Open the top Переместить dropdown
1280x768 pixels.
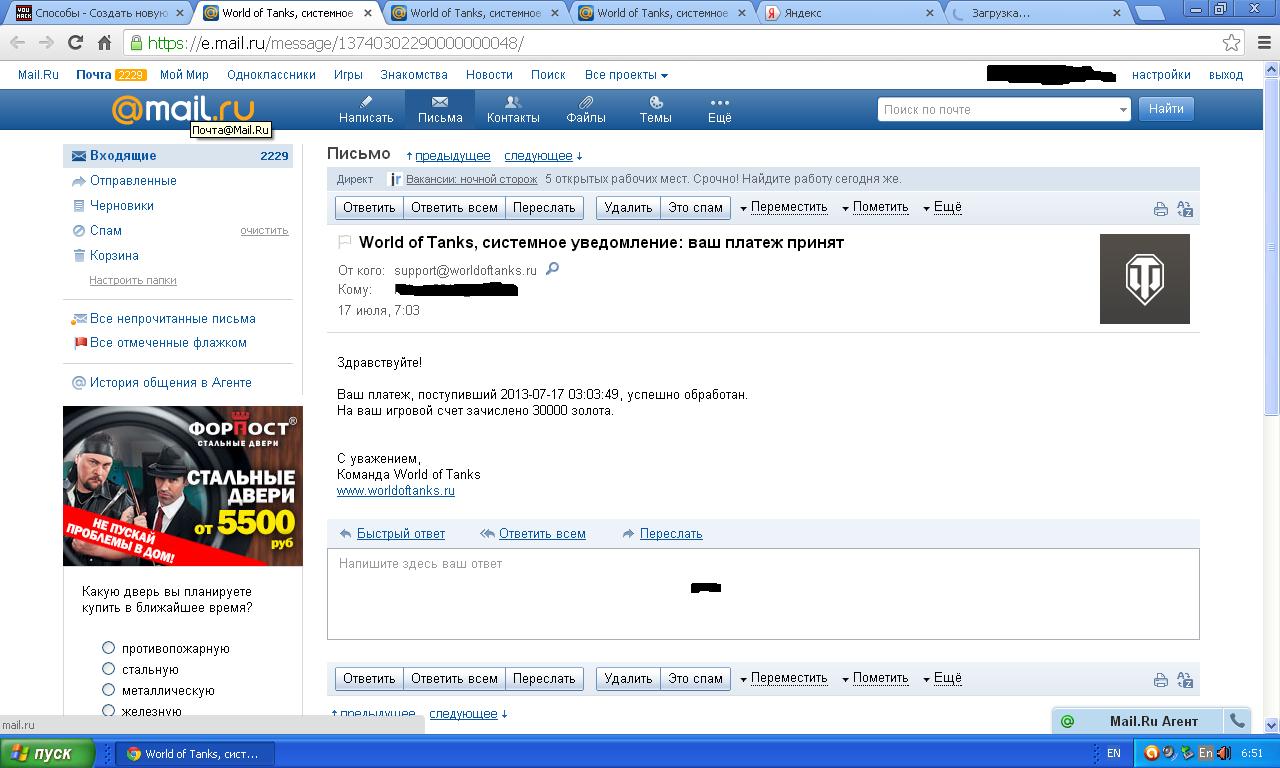pos(784,207)
